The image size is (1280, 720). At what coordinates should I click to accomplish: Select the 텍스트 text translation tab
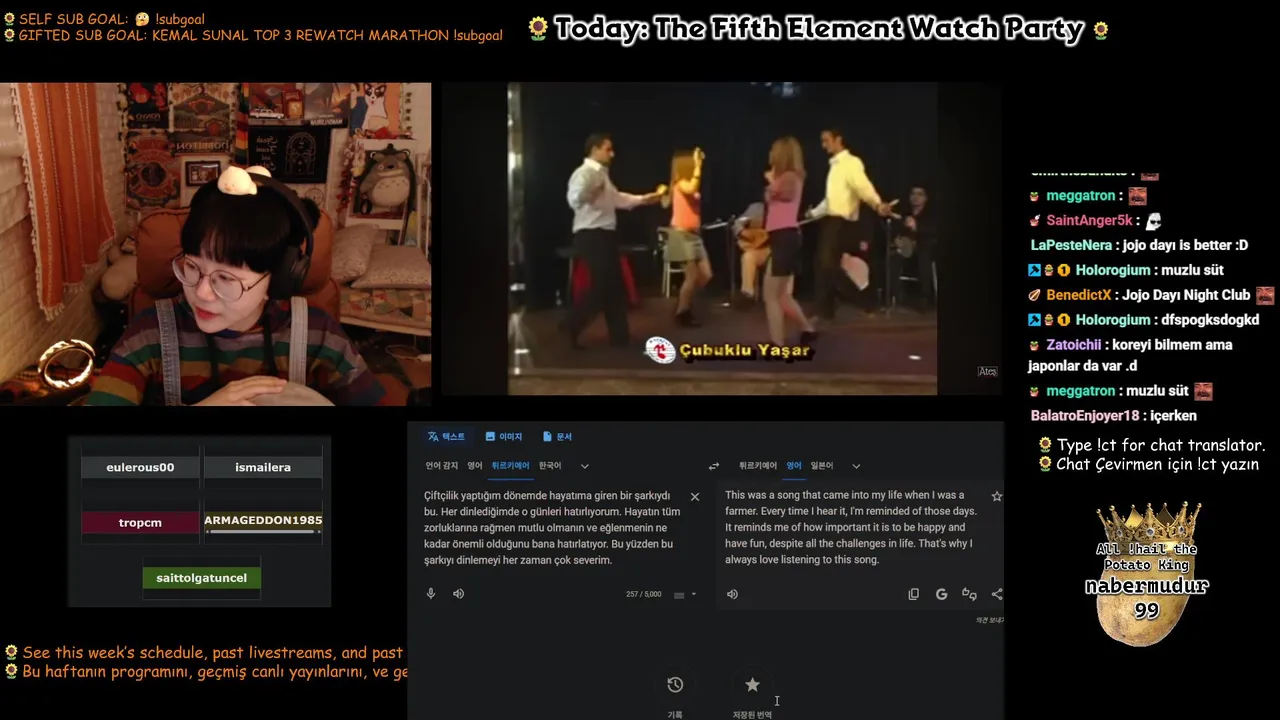pos(446,437)
